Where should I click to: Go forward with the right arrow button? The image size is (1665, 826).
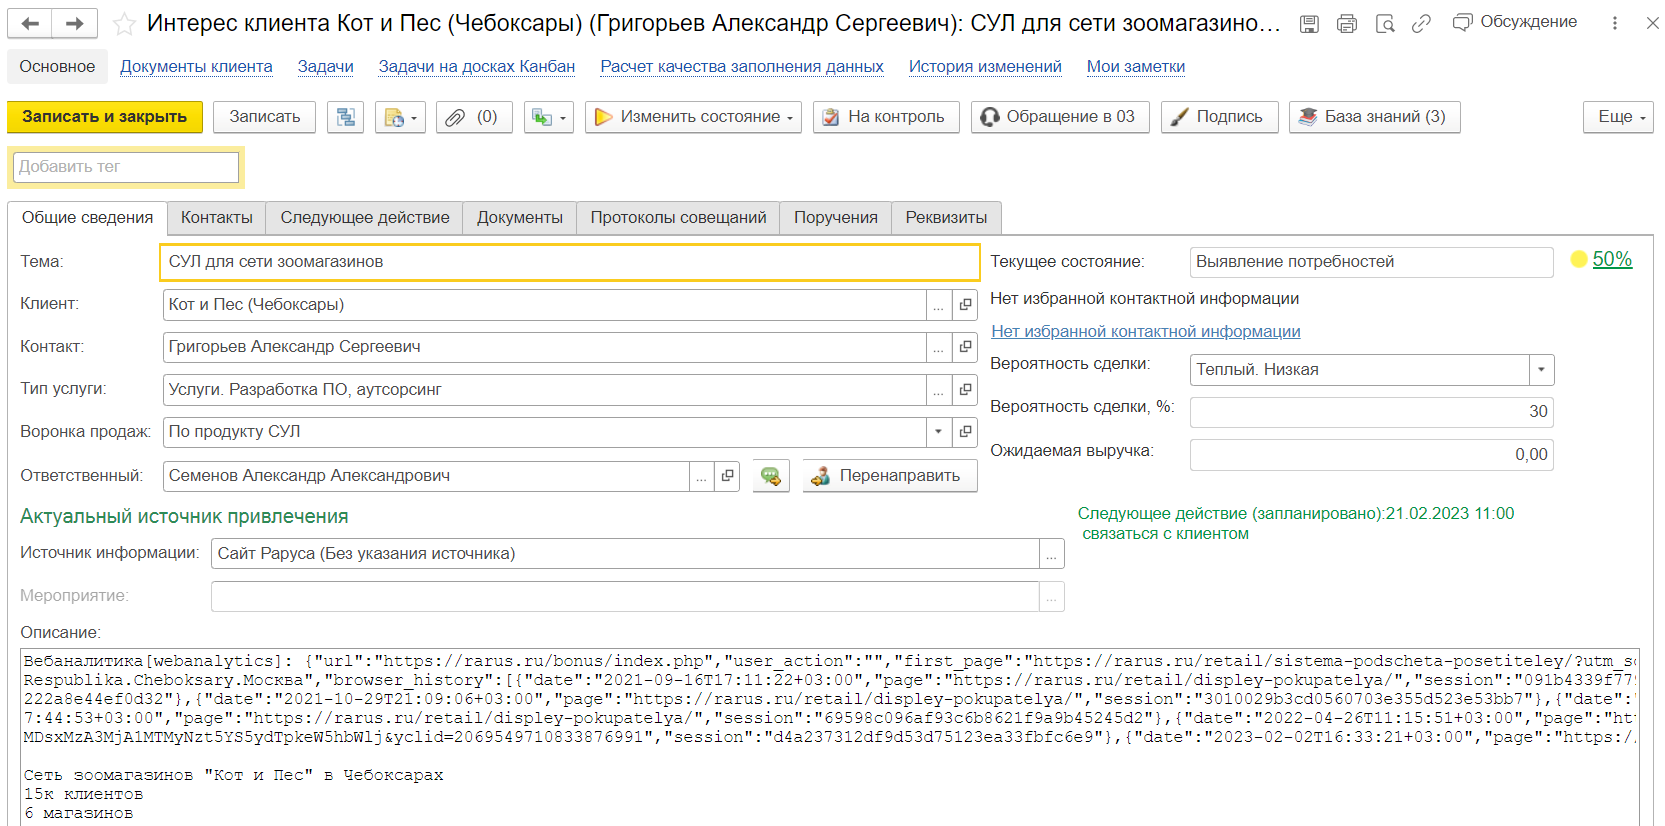75,23
